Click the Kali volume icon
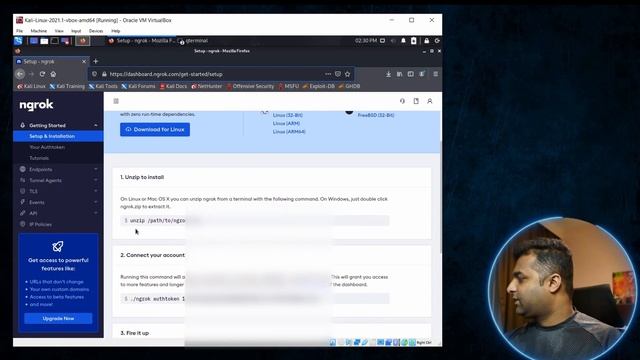 393,41
